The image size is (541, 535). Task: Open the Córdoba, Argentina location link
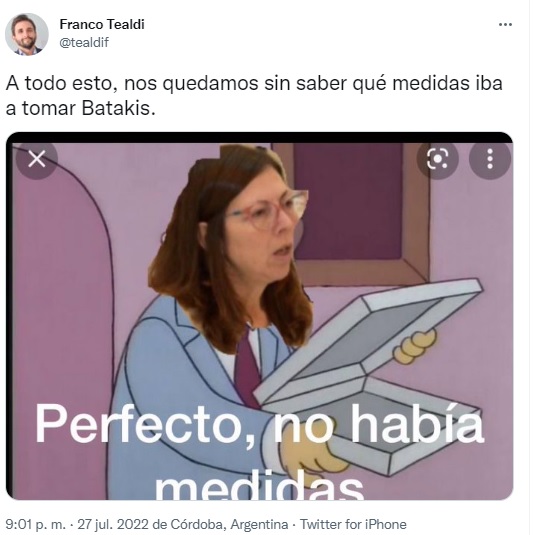click(229, 524)
